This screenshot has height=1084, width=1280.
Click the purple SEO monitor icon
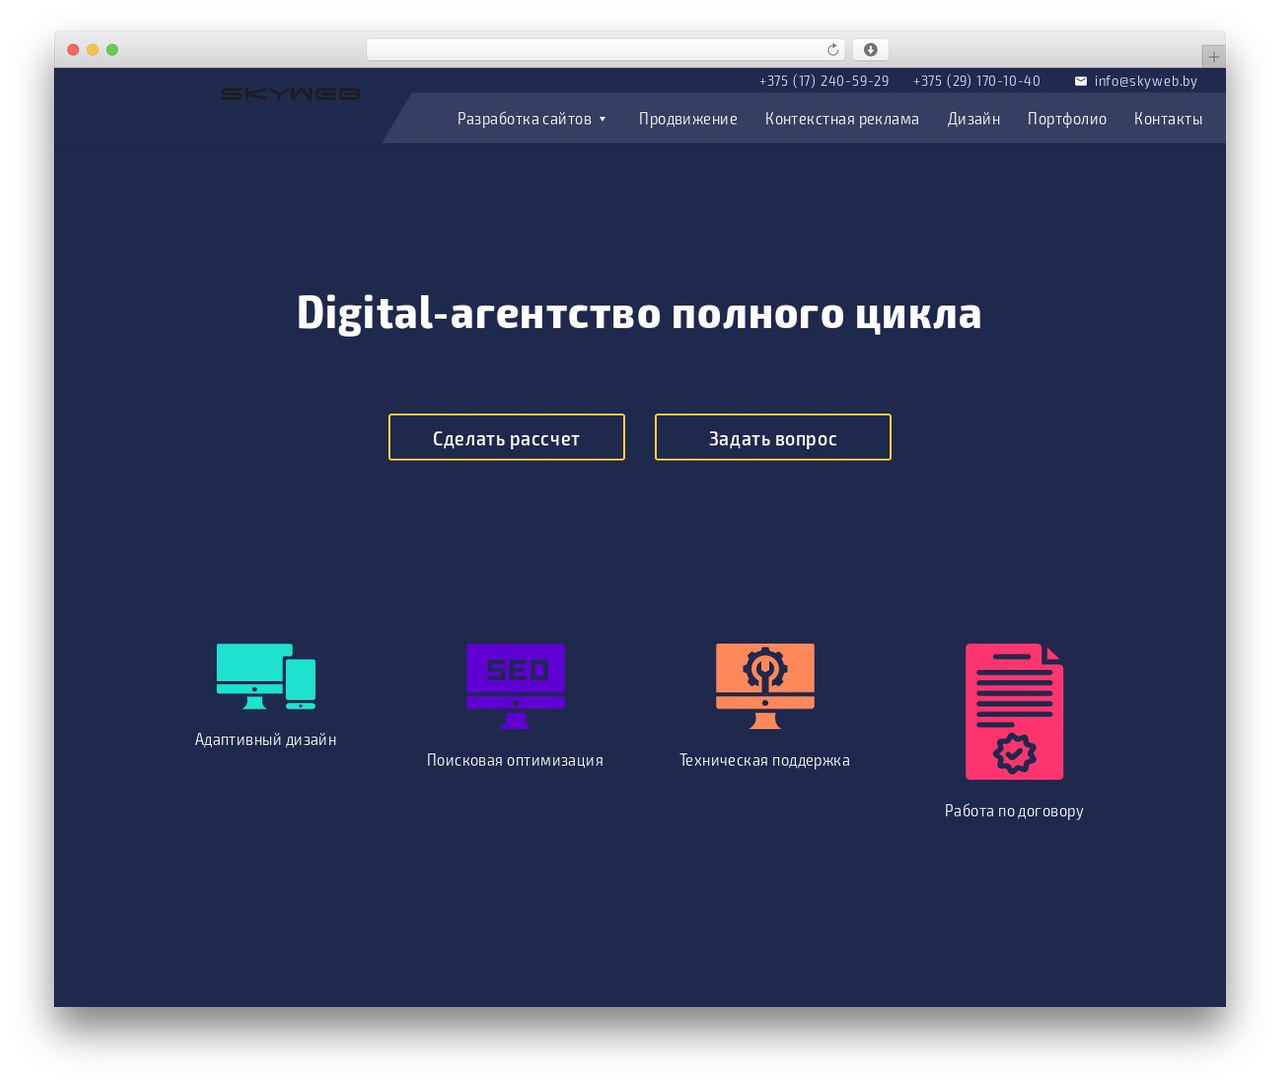coord(515,686)
